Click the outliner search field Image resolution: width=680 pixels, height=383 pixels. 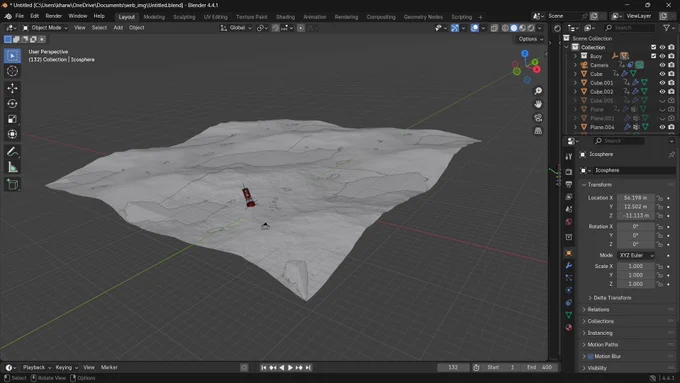pos(630,28)
